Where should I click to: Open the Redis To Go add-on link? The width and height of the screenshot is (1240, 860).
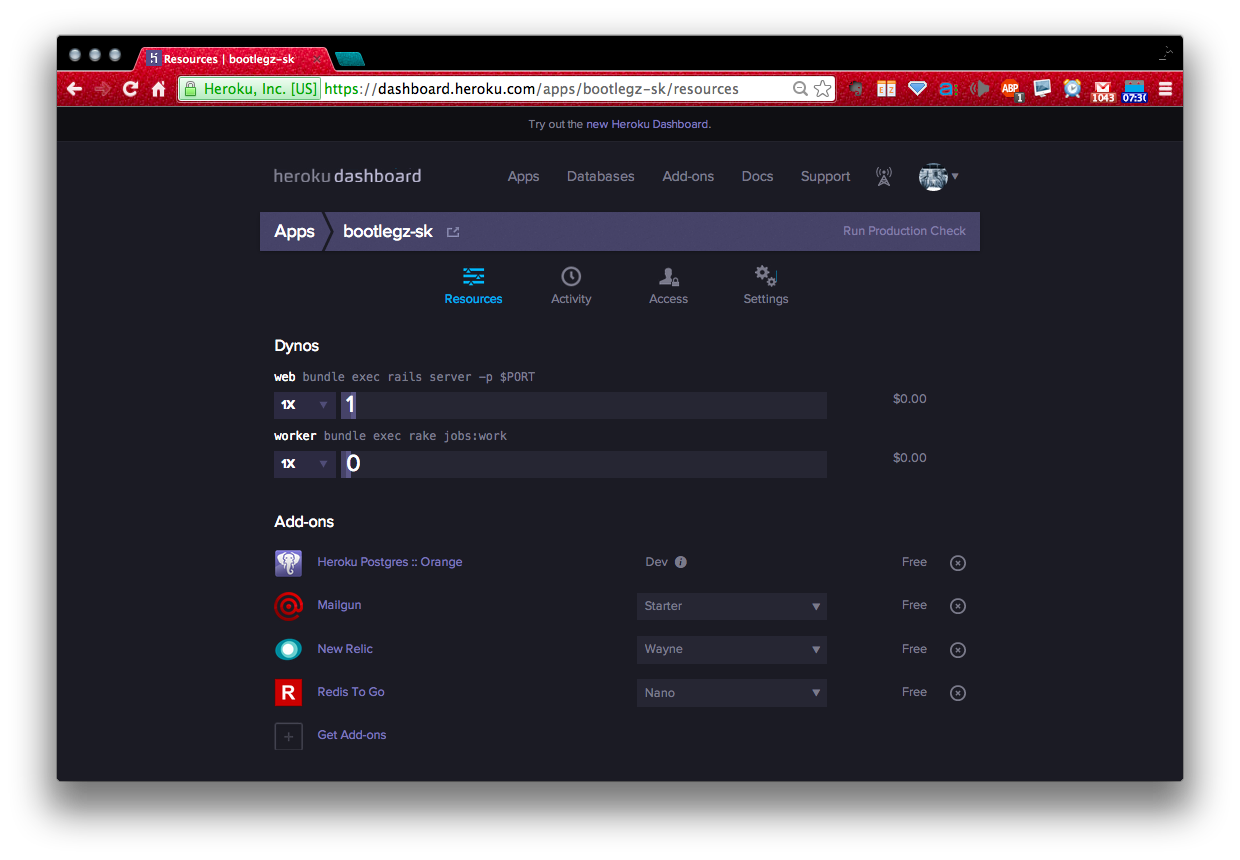tap(351, 692)
